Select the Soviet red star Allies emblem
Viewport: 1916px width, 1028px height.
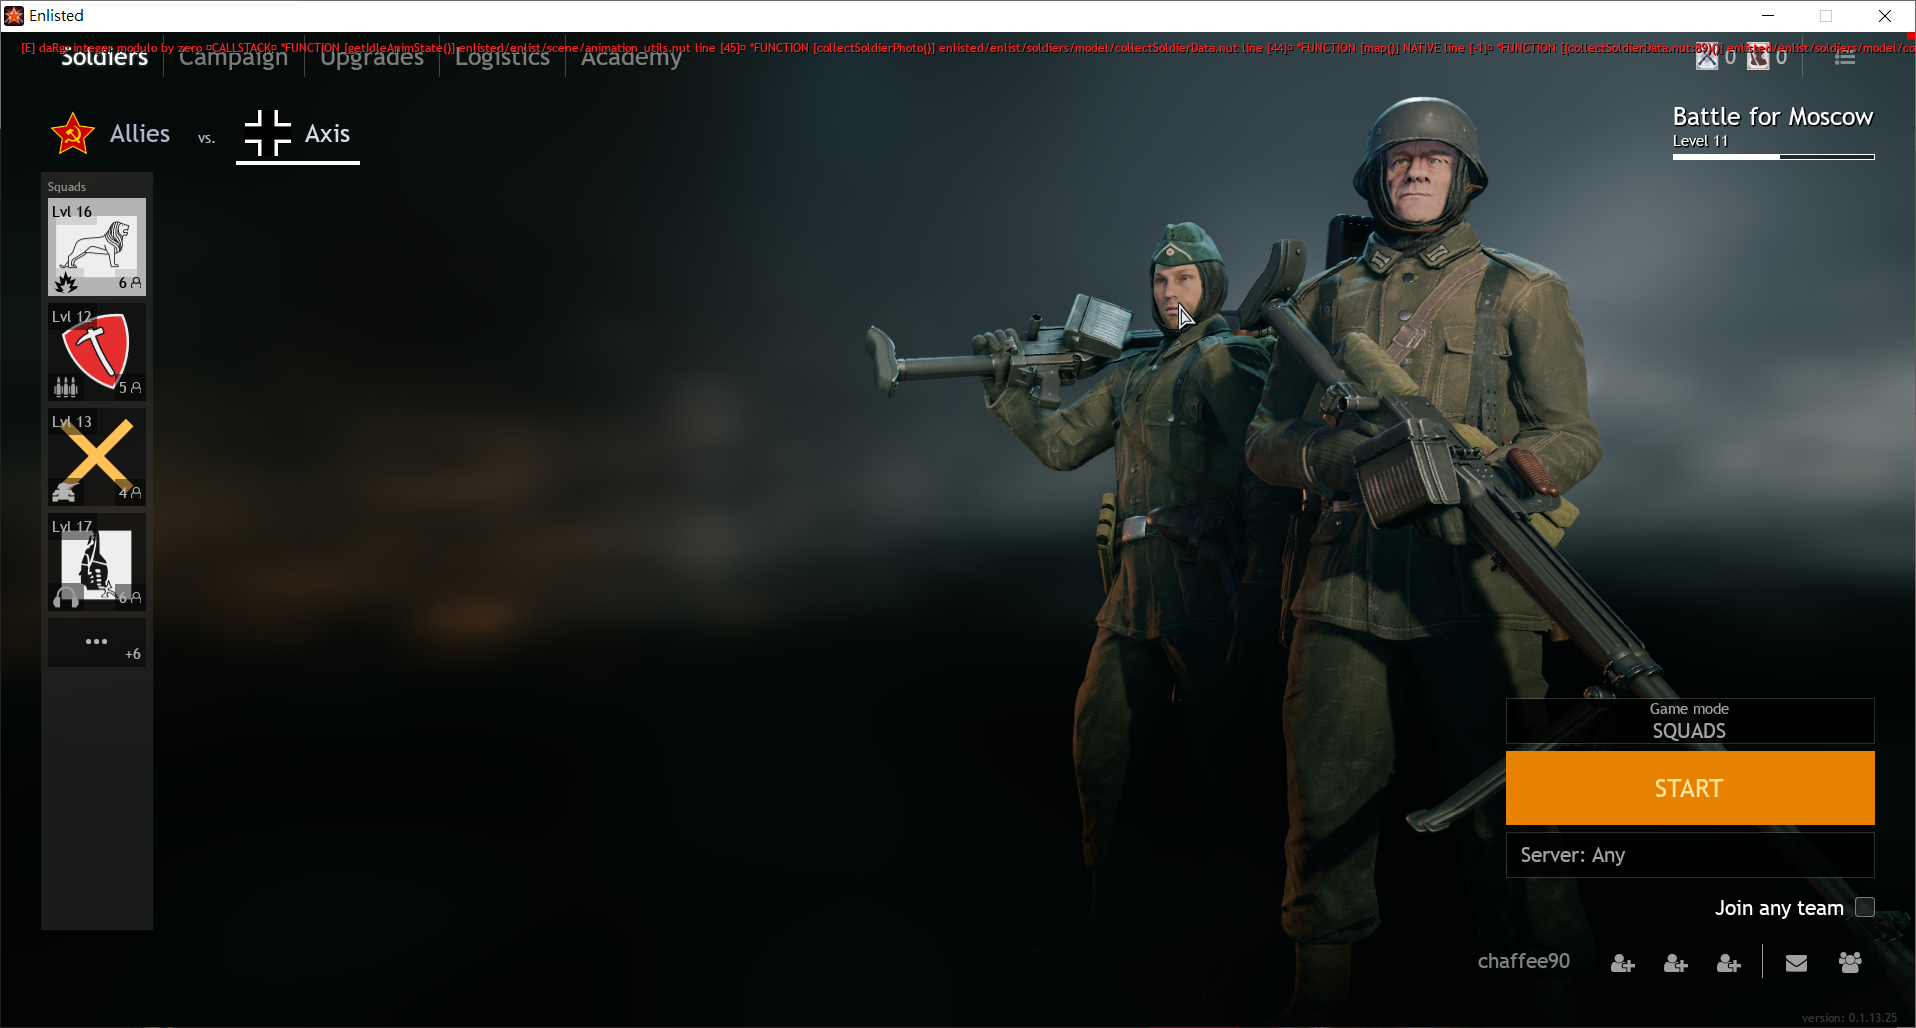click(73, 134)
